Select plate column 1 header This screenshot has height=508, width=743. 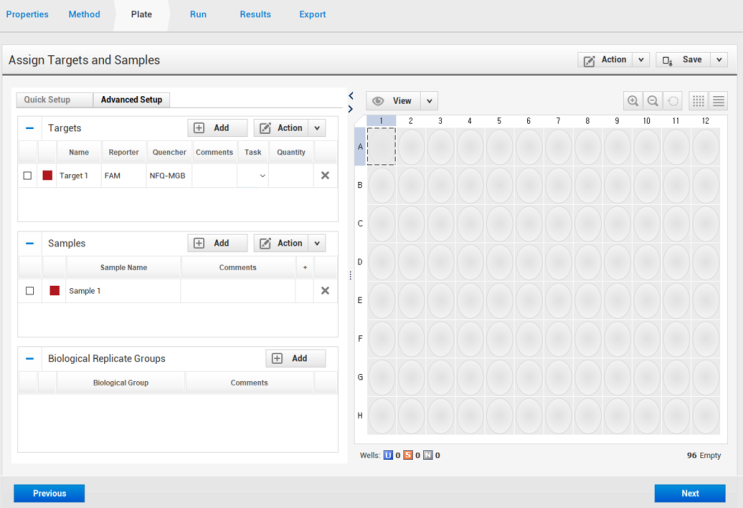[x=381, y=121]
